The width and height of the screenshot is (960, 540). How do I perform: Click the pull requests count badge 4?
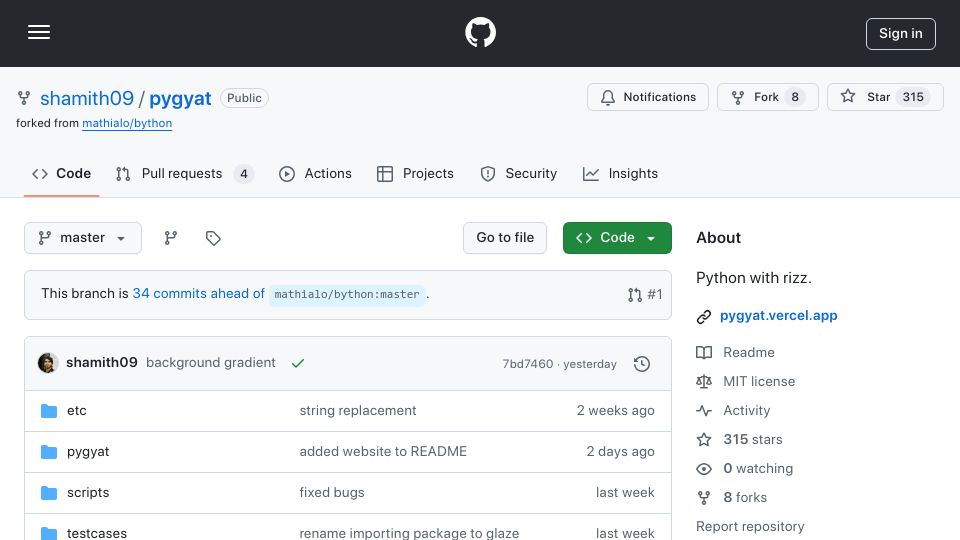pos(244,174)
